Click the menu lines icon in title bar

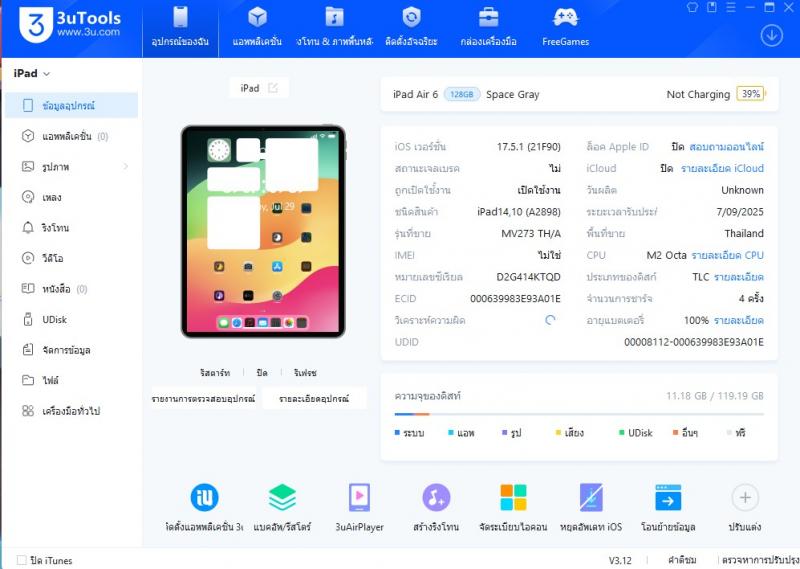point(731,7)
